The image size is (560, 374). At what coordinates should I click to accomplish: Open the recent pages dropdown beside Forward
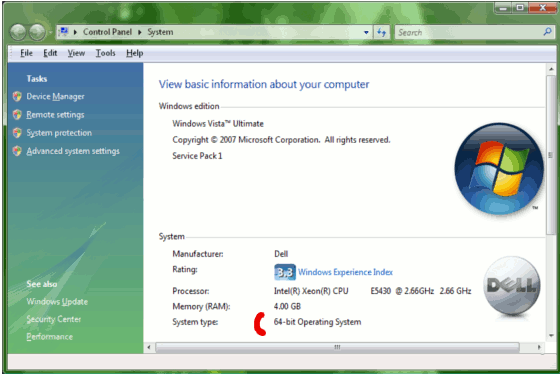[50, 33]
